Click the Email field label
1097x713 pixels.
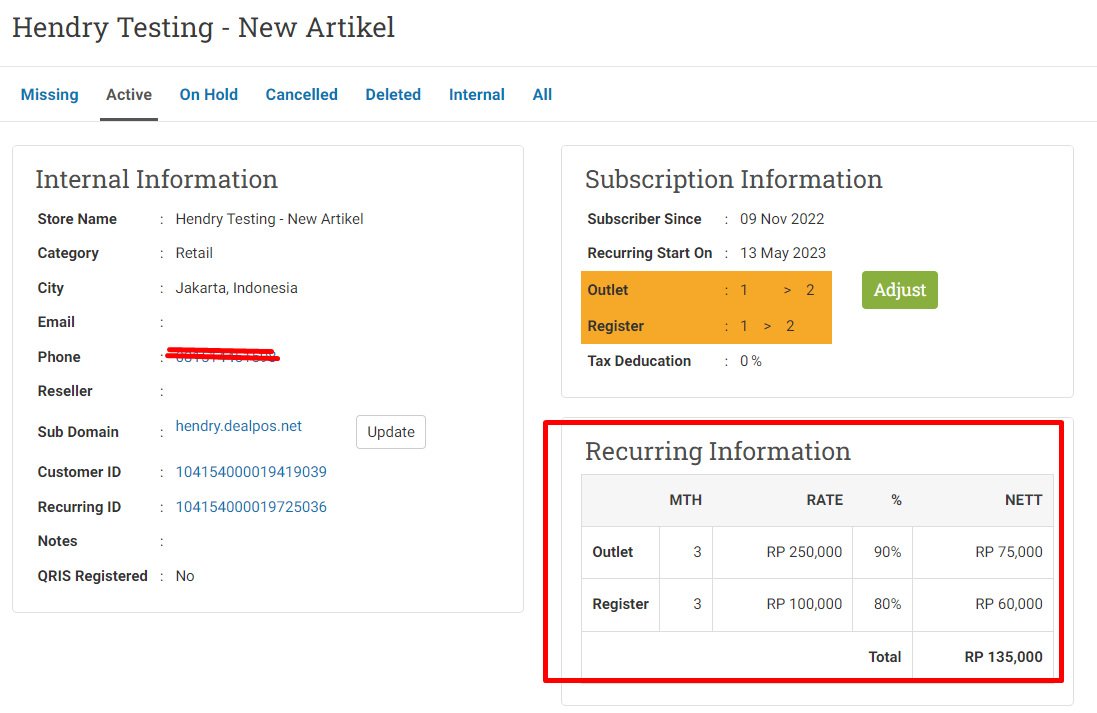pyautogui.click(x=56, y=323)
